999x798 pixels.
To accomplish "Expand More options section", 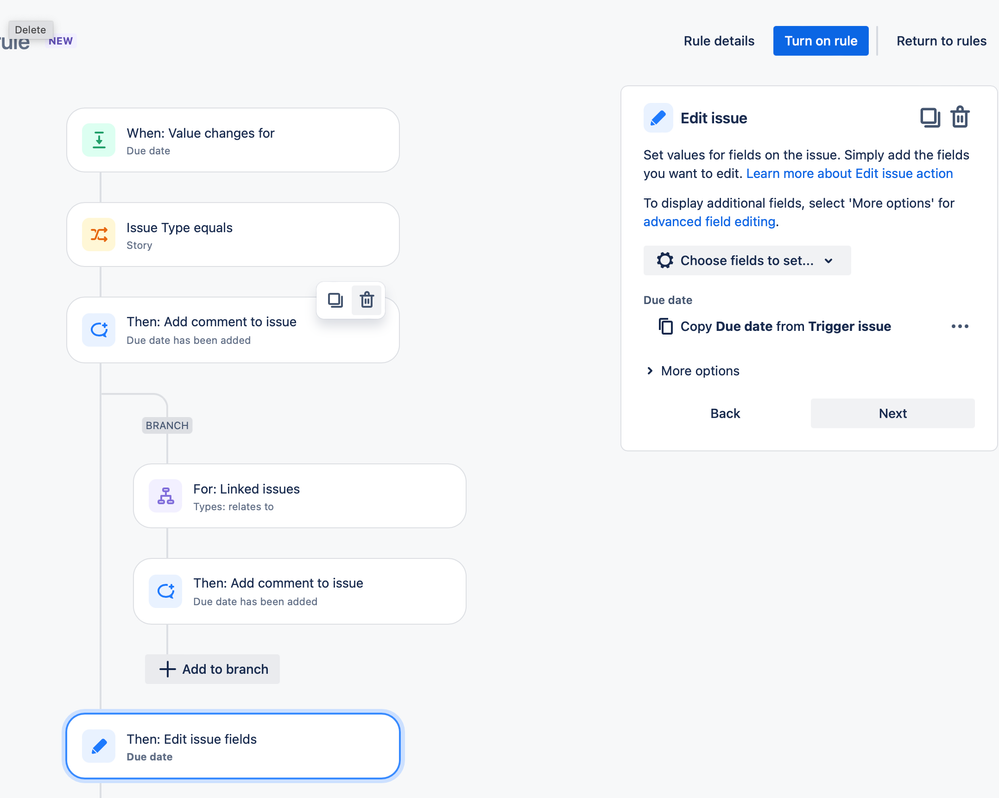I will [693, 371].
